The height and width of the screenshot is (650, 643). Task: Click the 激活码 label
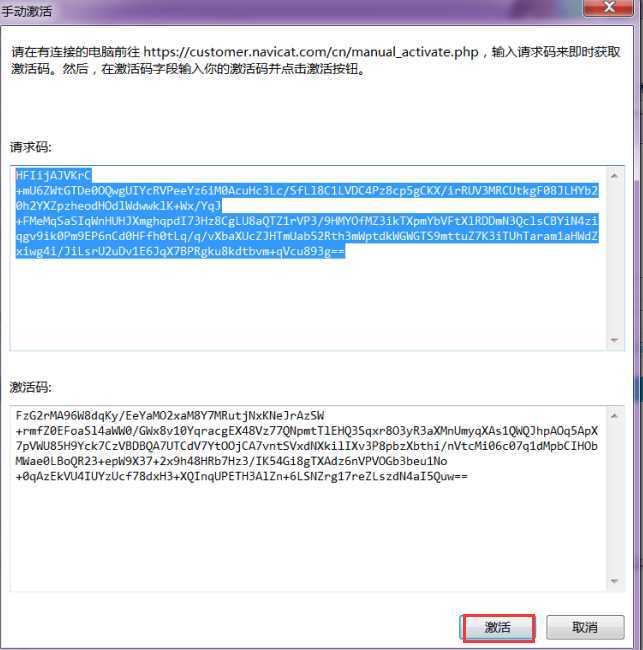click(x=31, y=387)
